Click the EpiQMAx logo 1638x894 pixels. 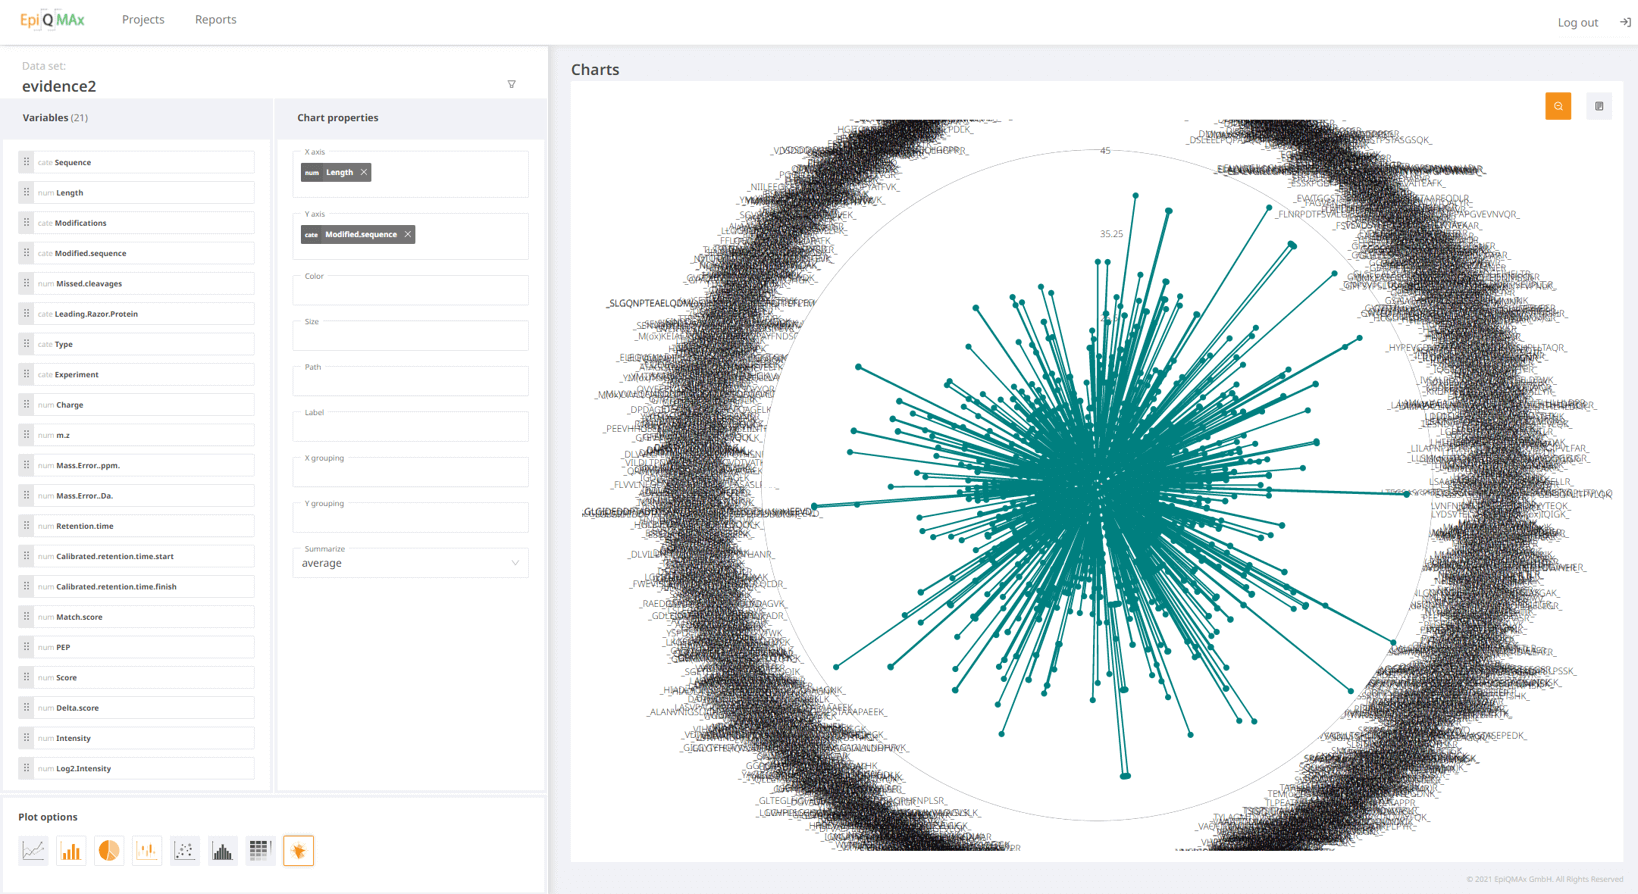click(52, 20)
